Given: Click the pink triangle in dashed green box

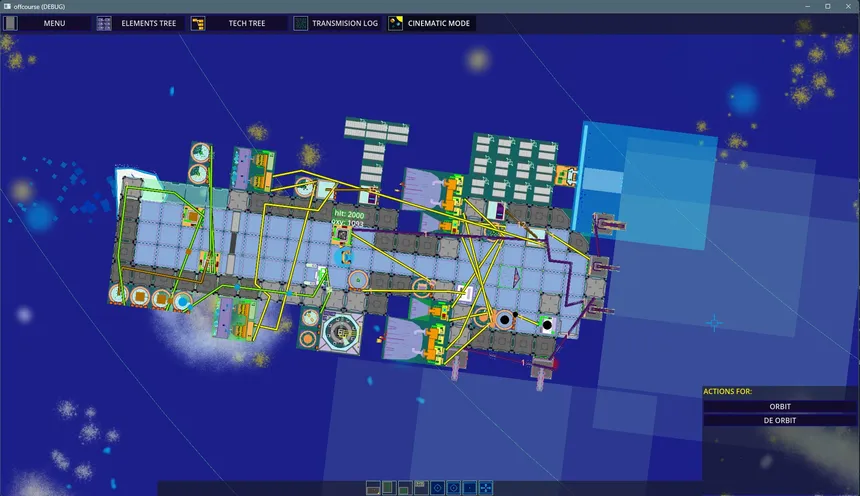Looking at the screenshot, I should 516,278.
